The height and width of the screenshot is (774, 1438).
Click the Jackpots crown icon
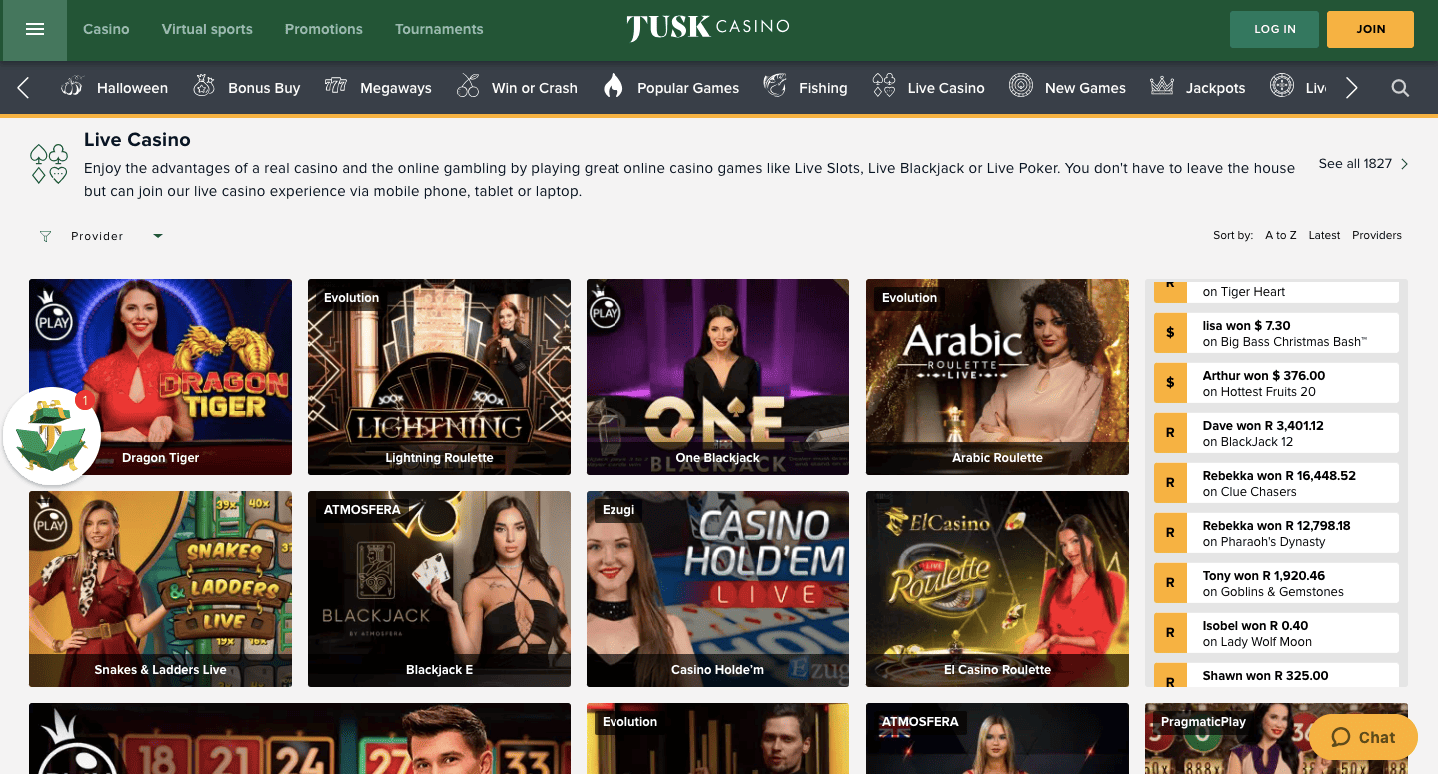coord(1162,87)
